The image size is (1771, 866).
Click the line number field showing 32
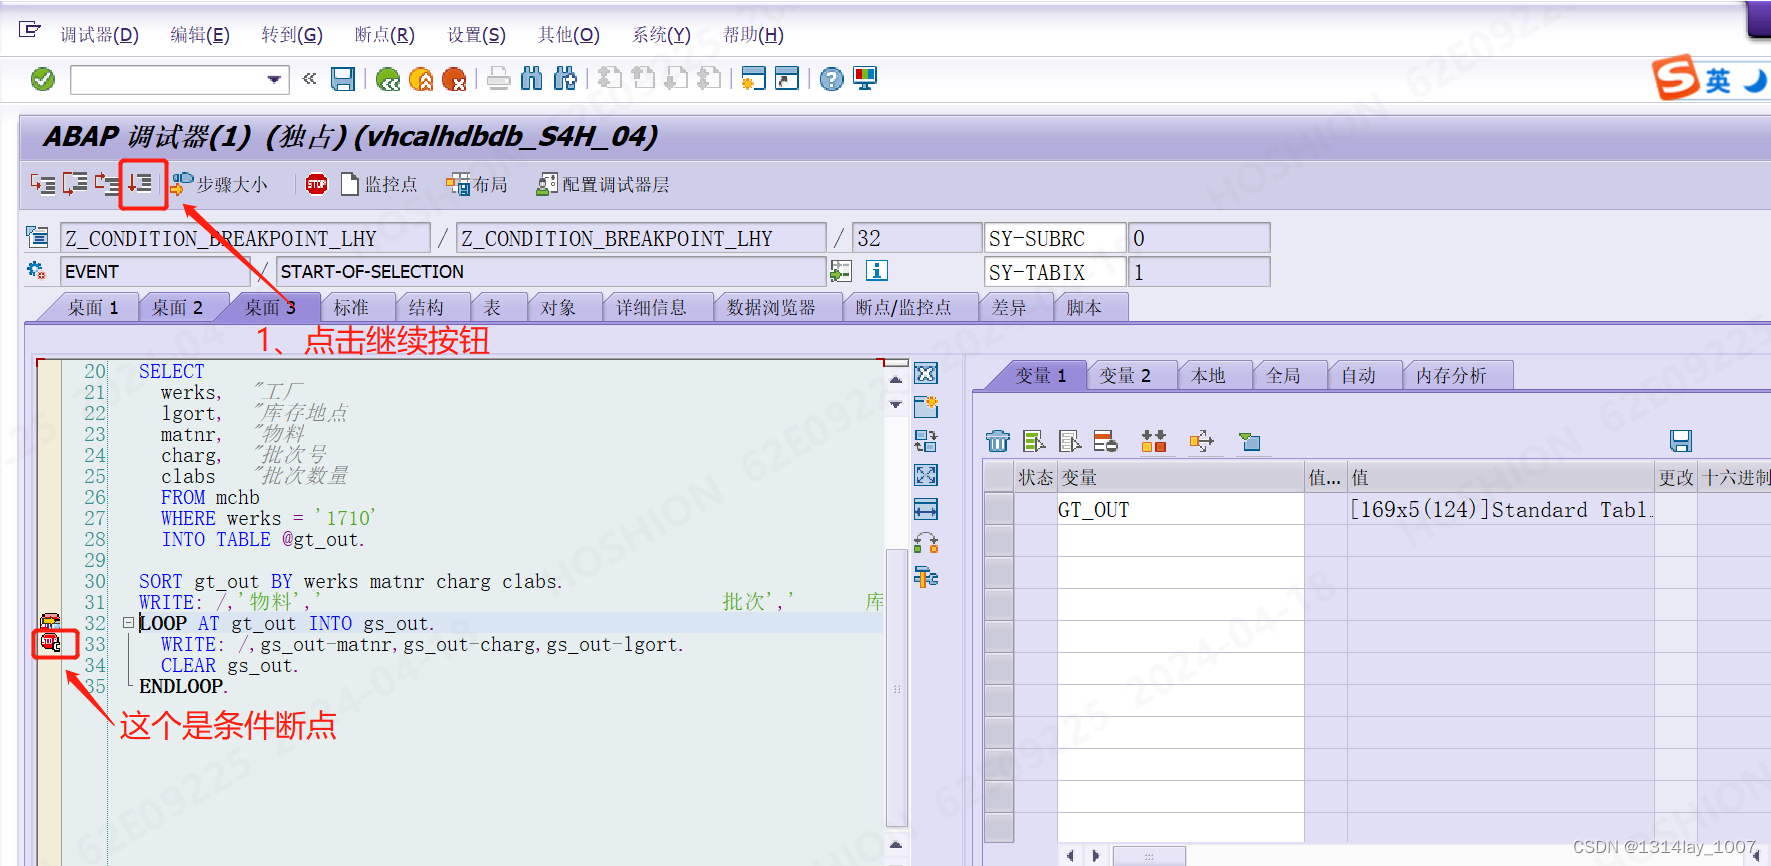(x=917, y=238)
